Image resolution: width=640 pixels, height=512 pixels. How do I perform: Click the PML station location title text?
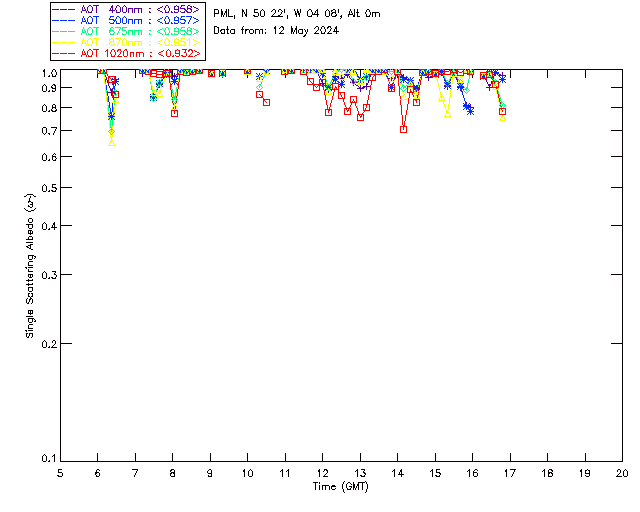click(297, 14)
